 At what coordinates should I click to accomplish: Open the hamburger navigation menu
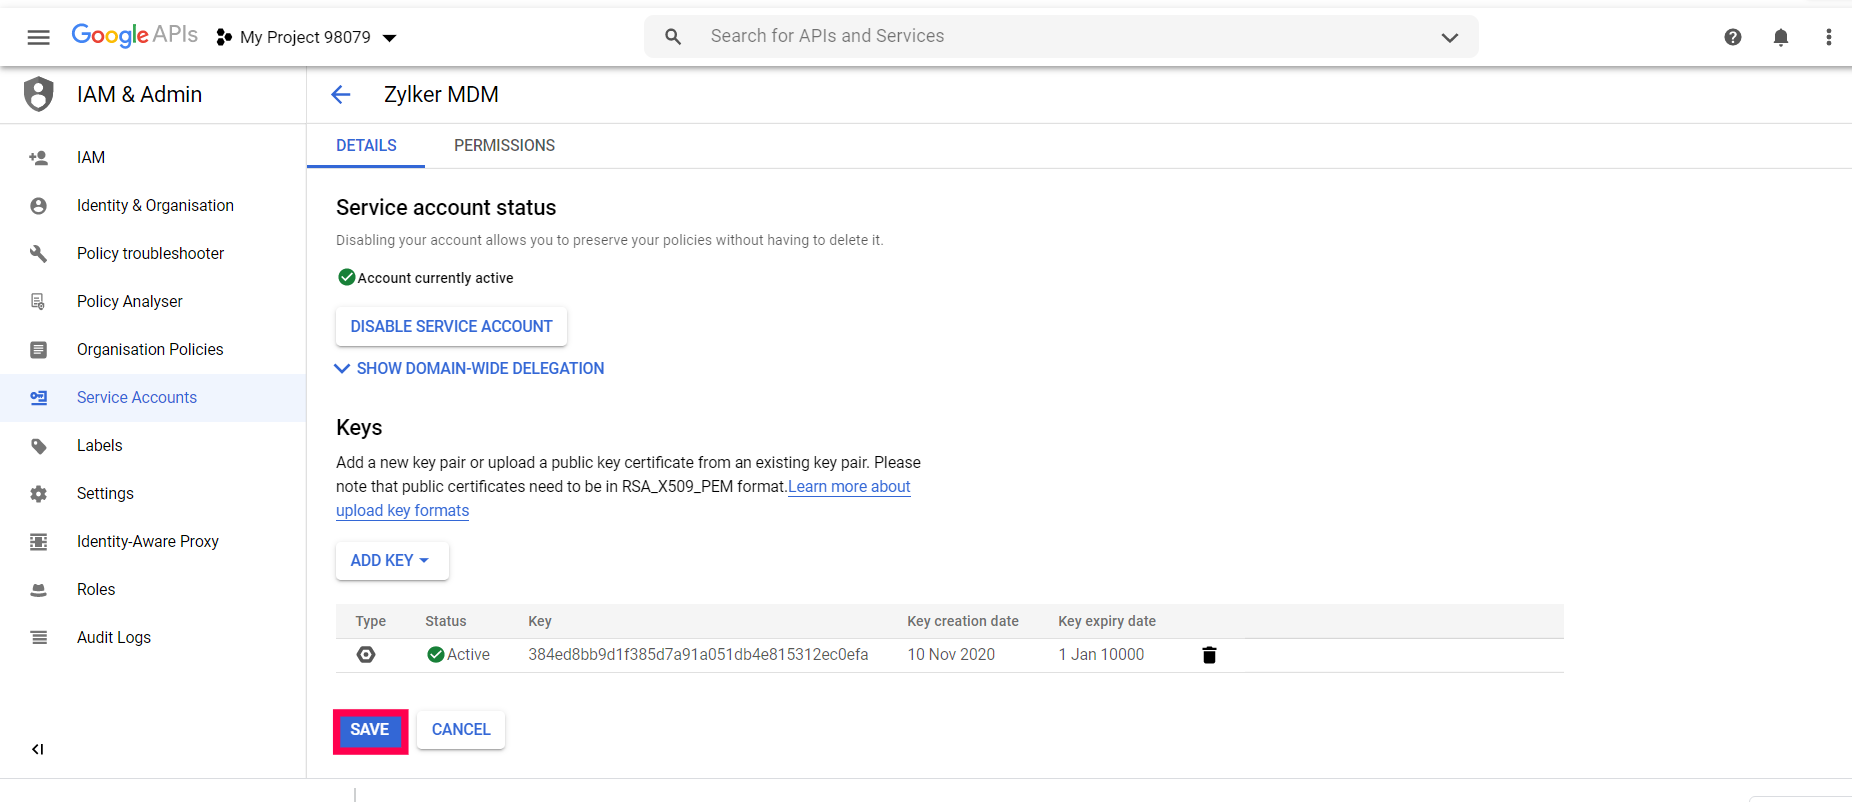pos(39,37)
